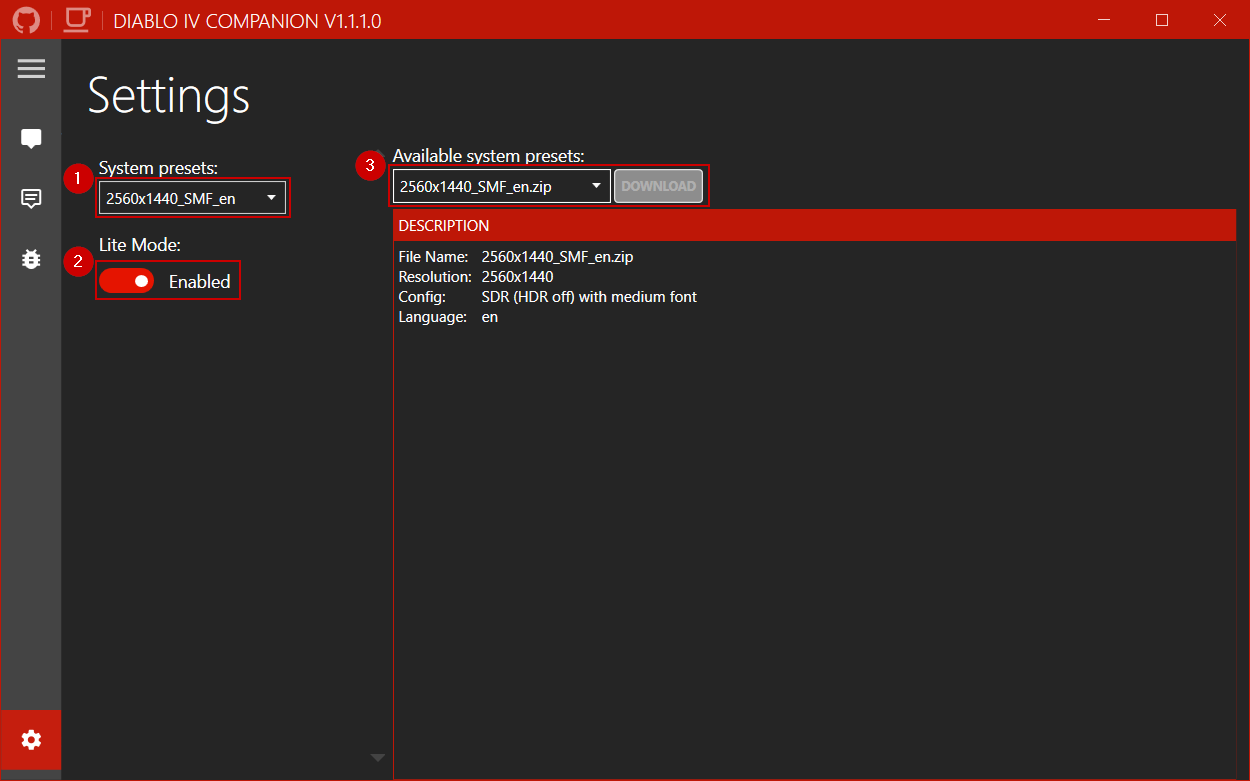This screenshot has width=1250, height=781.
Task: Open the hamburger navigation menu
Action: pos(31,68)
